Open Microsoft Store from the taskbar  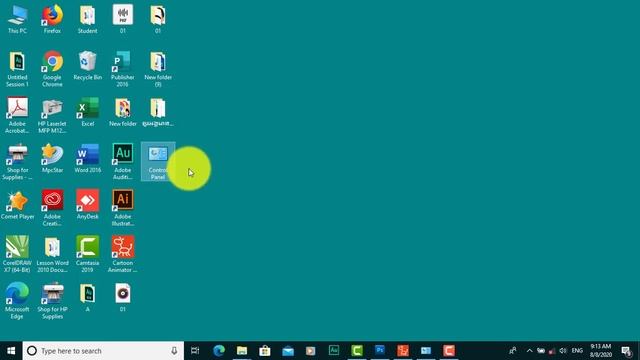tap(265, 351)
